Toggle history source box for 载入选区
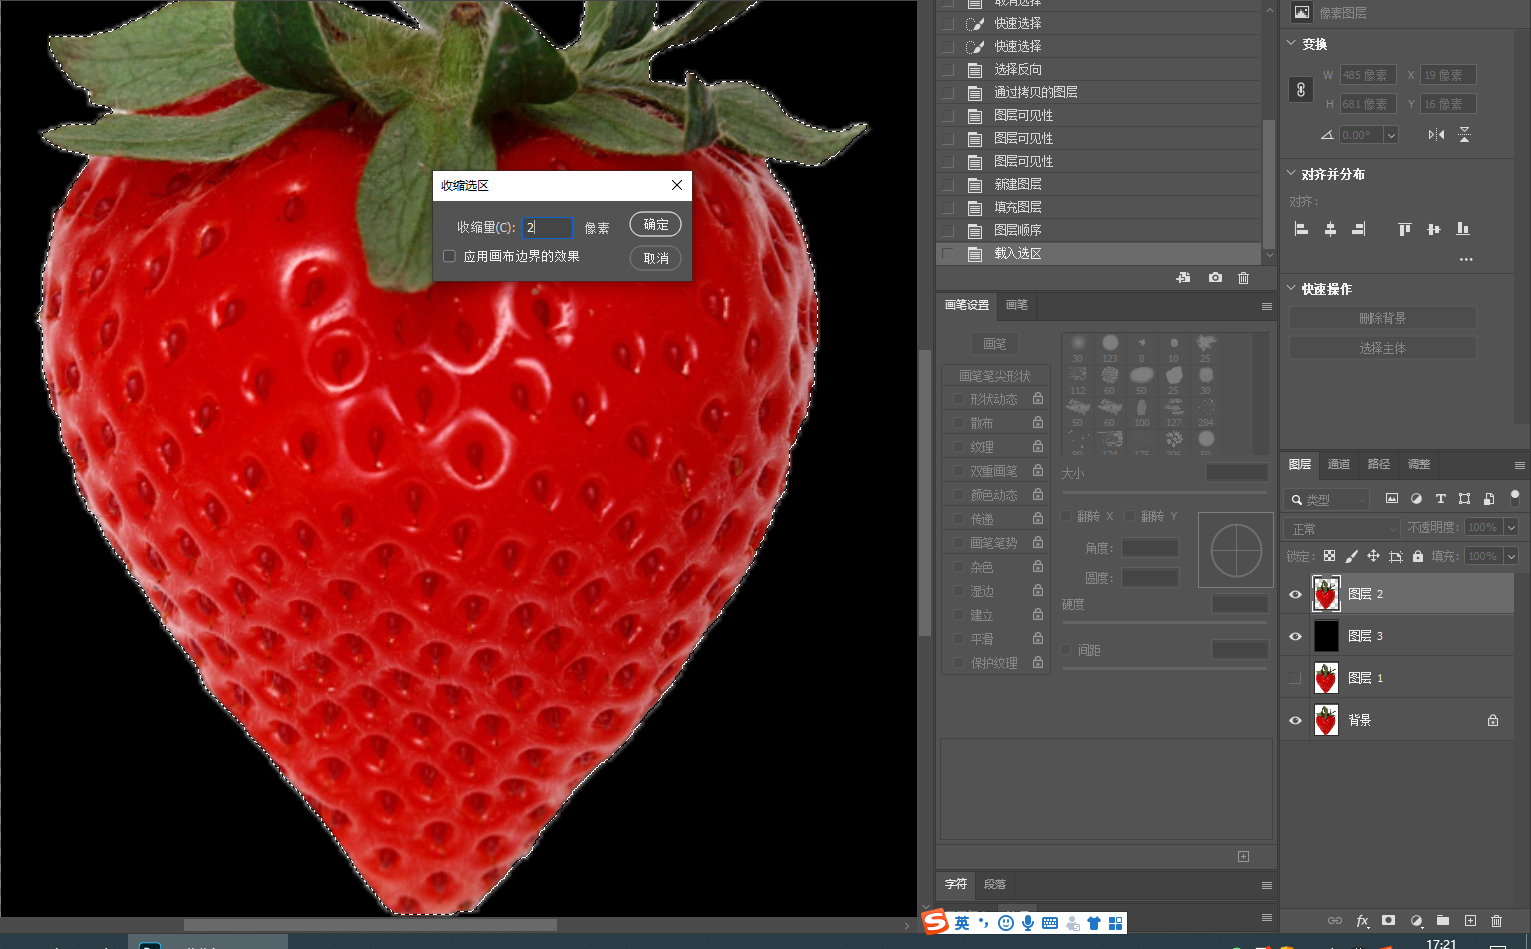Screen dimensions: 1531x949 [x=947, y=254]
